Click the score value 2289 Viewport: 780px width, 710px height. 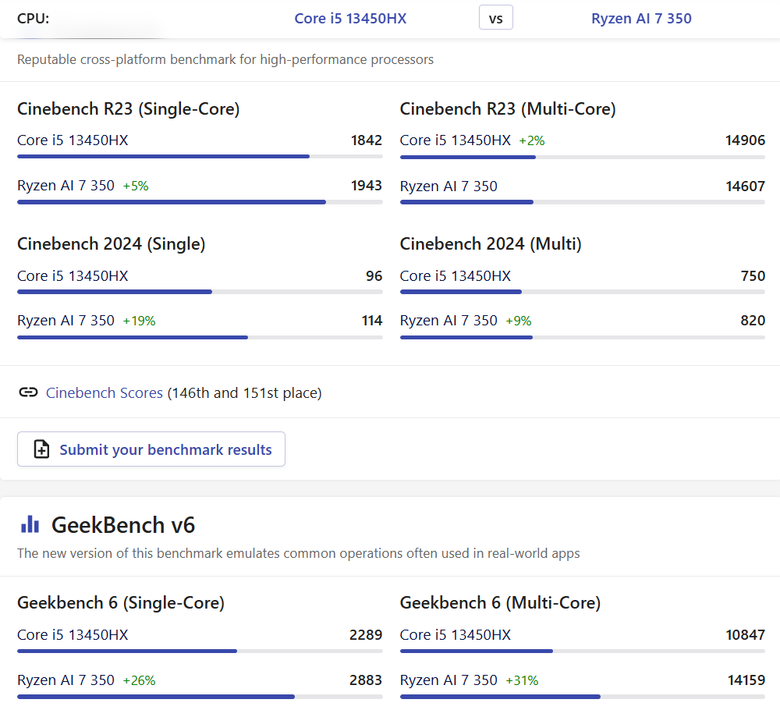pos(366,635)
